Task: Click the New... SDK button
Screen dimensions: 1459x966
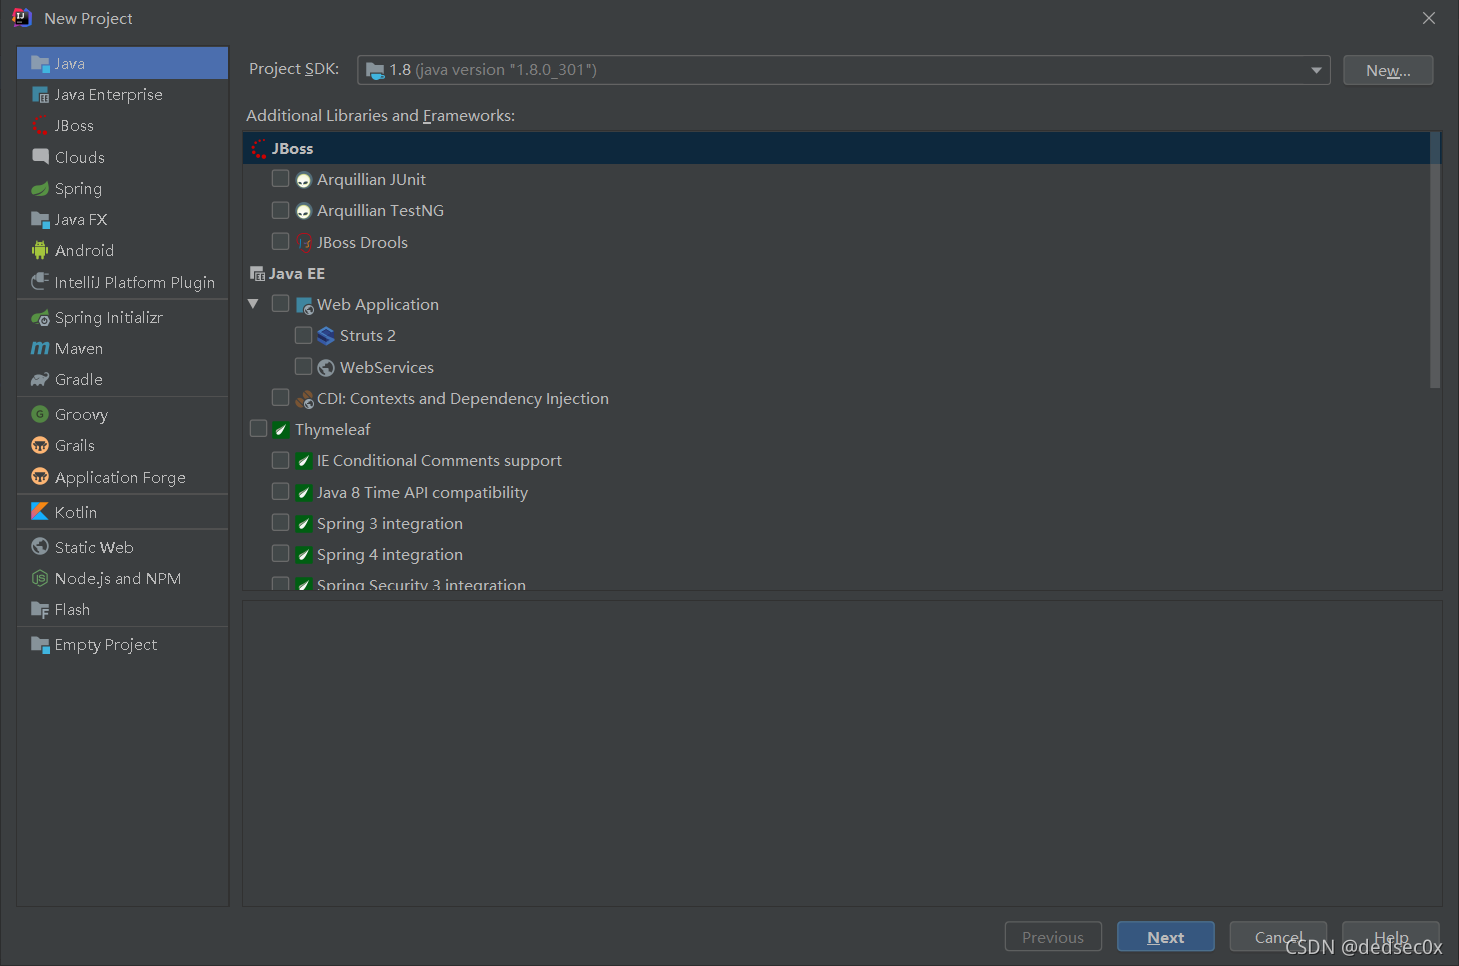Action: [1388, 70]
